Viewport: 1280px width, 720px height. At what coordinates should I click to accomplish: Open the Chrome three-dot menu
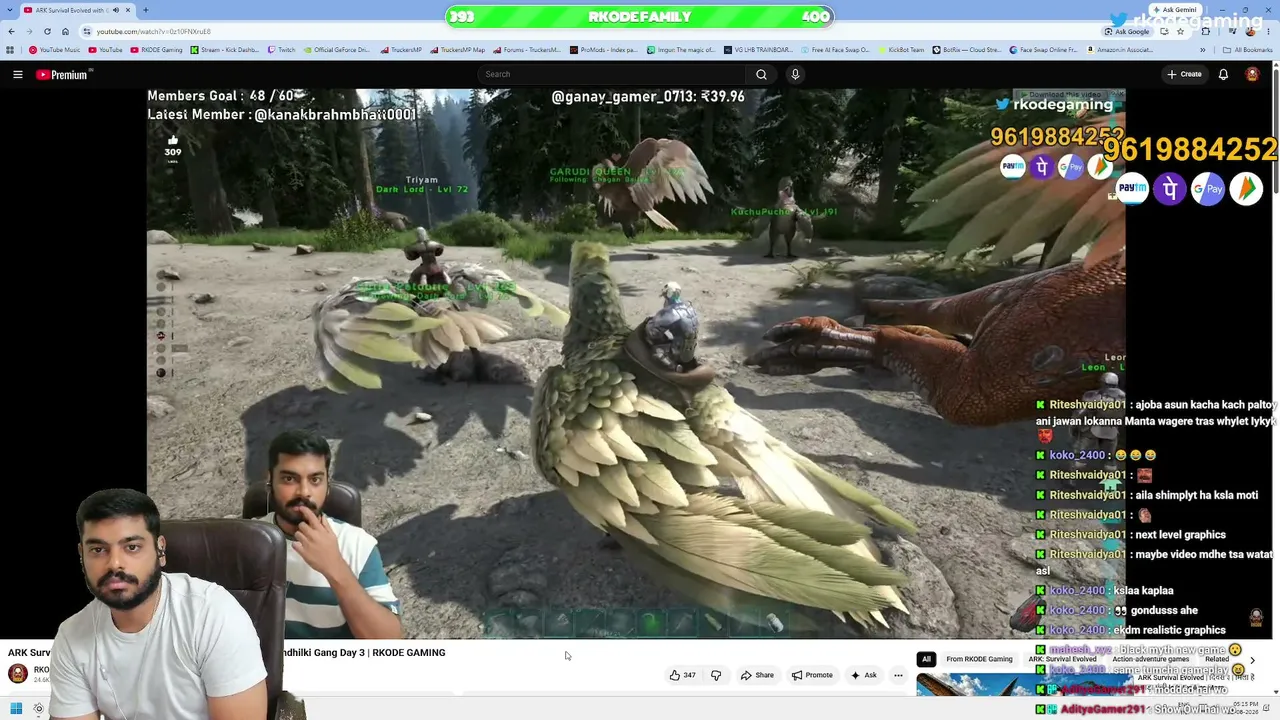[1269, 31]
